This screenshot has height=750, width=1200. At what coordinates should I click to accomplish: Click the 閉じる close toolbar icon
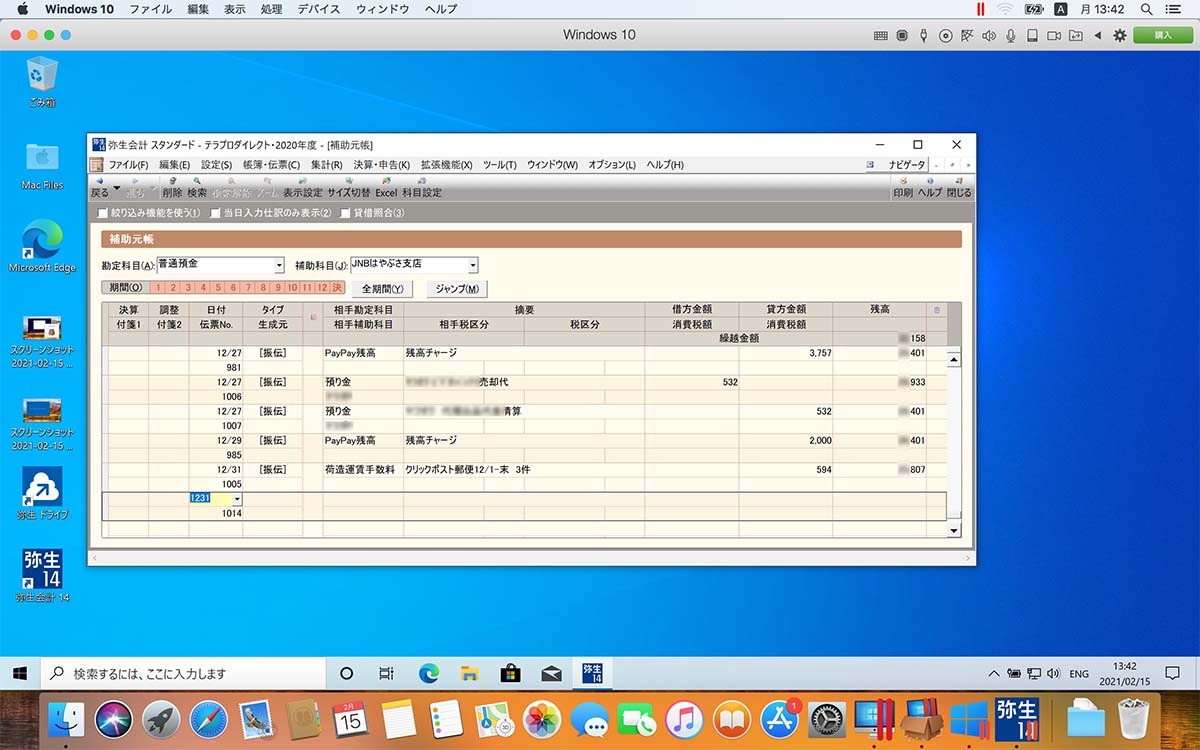[959, 187]
